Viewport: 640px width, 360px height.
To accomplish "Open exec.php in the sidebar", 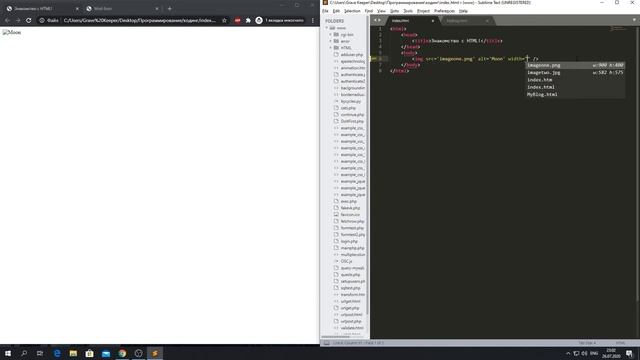I will pyautogui.click(x=348, y=201).
